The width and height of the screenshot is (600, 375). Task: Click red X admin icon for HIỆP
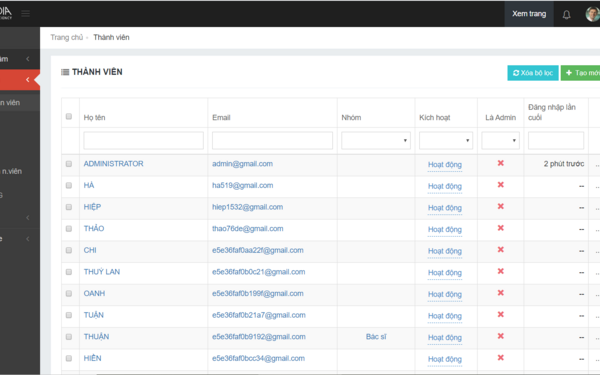click(x=501, y=206)
